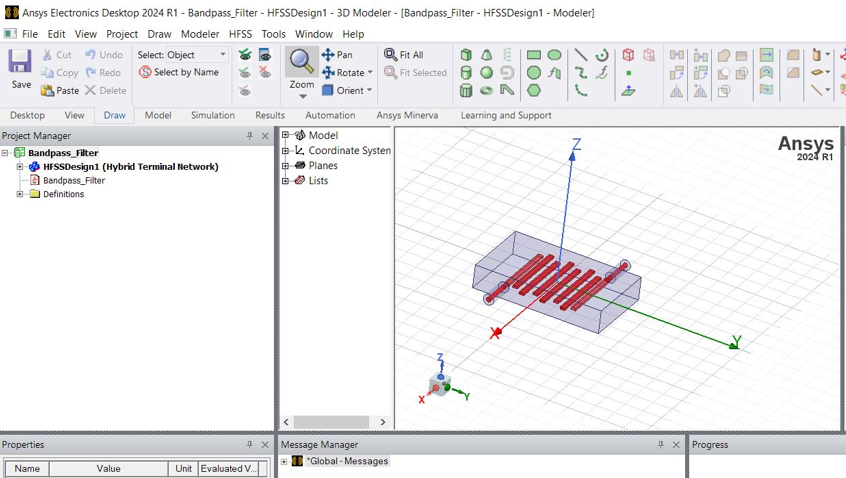Viewport: 846px width, 478px height.
Task: Activate the Zoom tool button
Action: coord(302,63)
